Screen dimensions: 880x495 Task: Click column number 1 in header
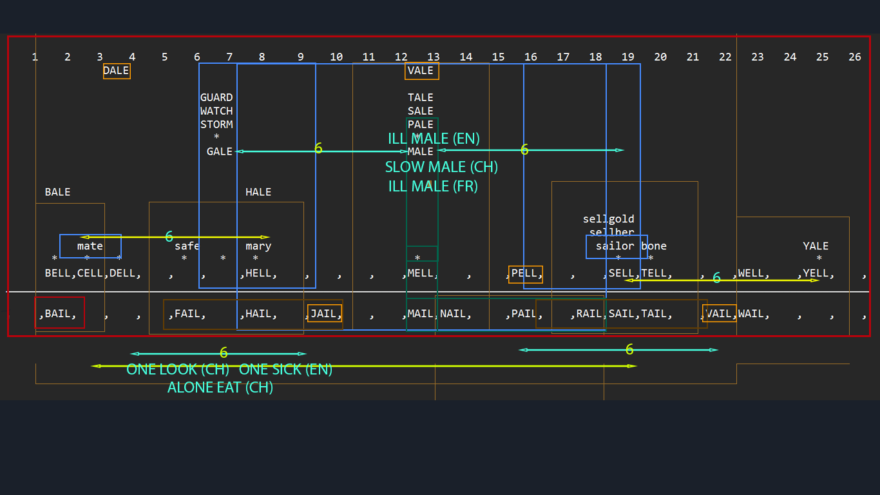pos(35,57)
